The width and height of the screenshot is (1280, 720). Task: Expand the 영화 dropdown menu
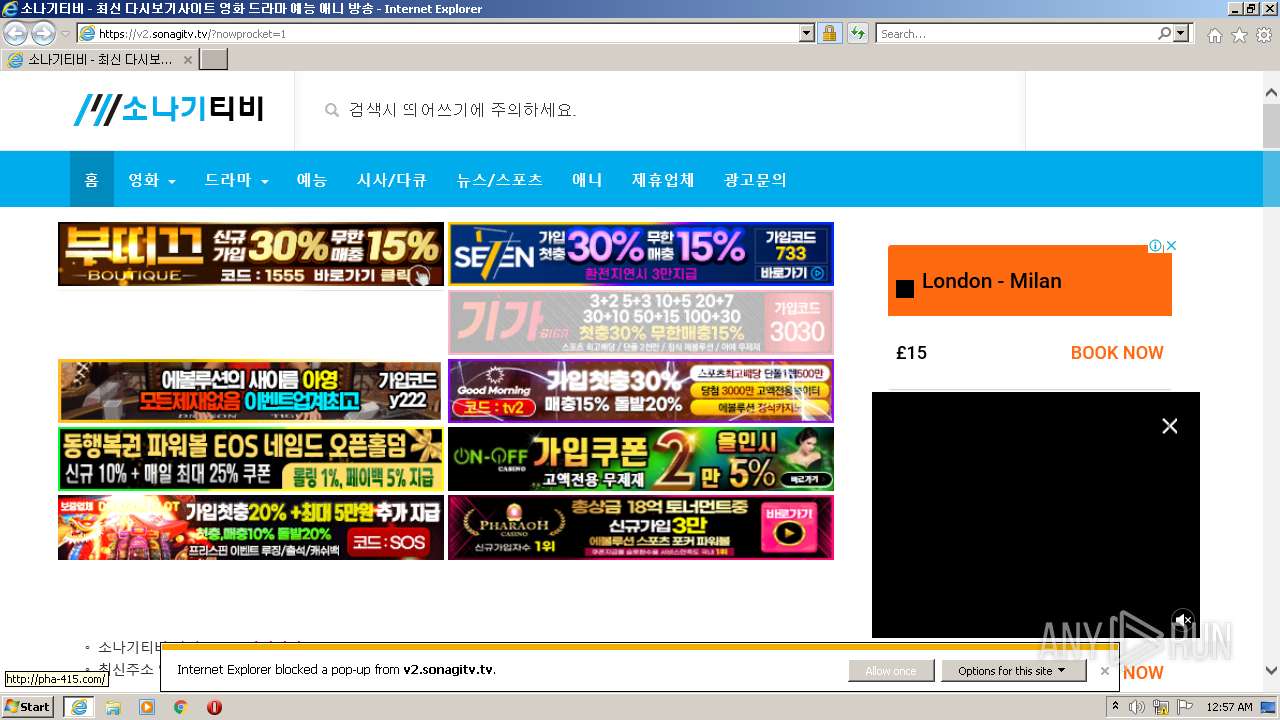point(152,179)
